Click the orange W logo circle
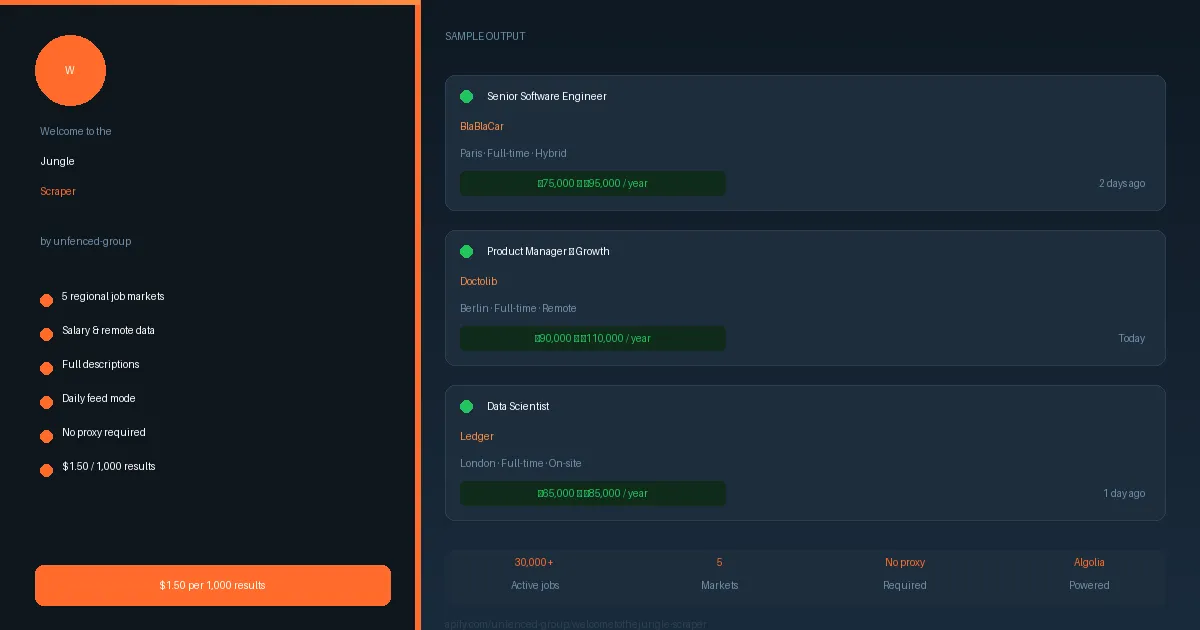This screenshot has width=1200, height=630. [x=70, y=70]
